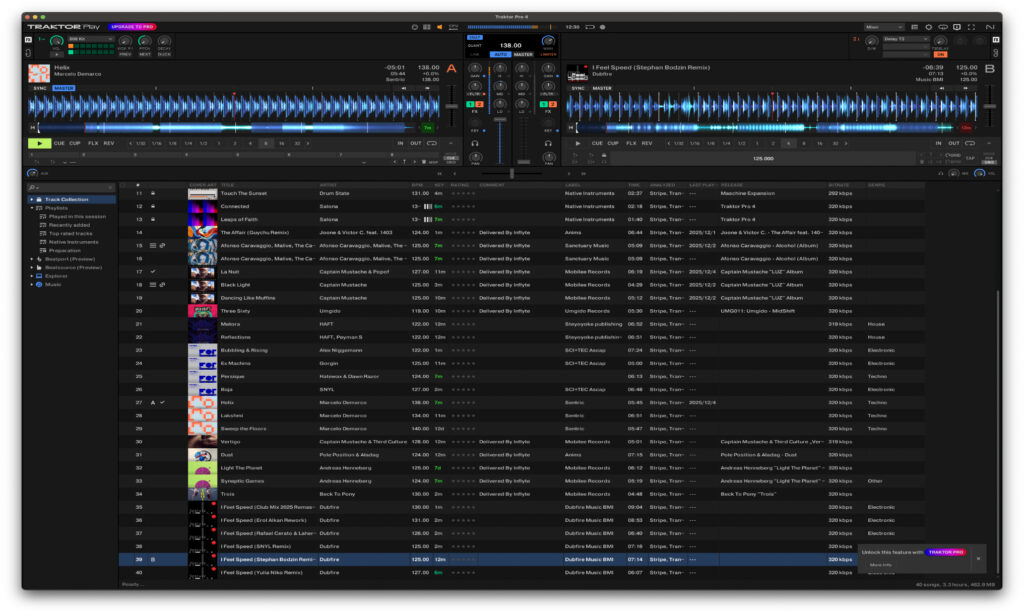Collapse the Playlists folder in the sidebar
The height and width of the screenshot is (614, 1024).
(x=31, y=208)
